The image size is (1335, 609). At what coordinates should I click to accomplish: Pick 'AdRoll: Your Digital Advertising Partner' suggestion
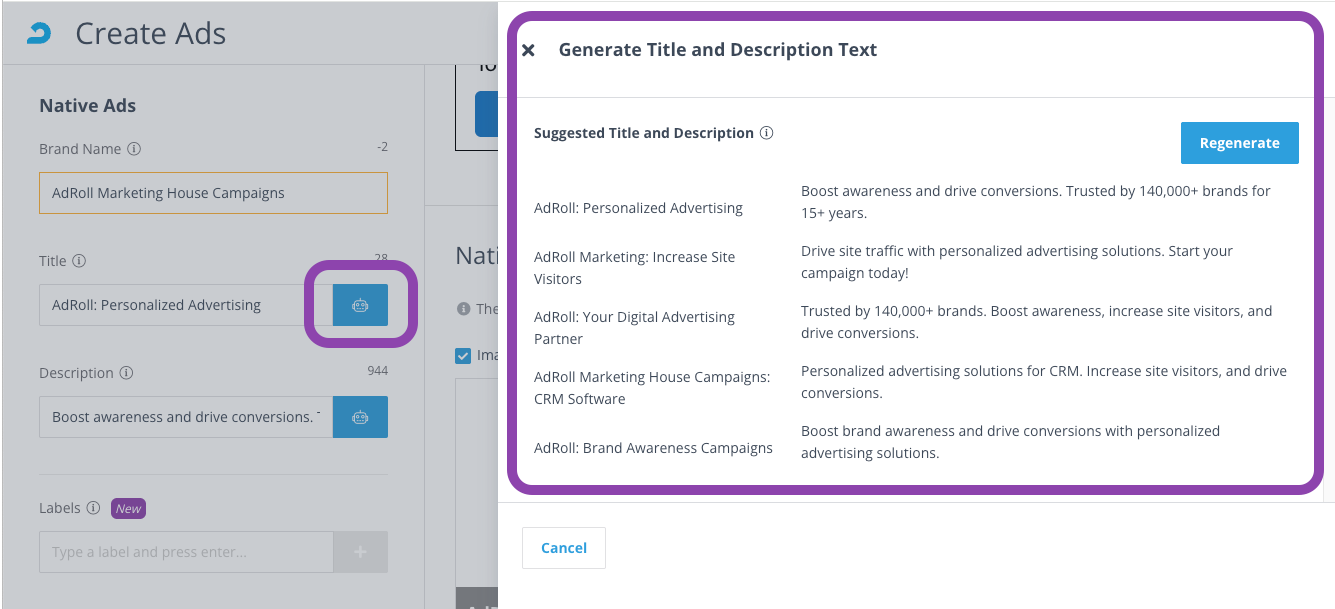tap(634, 328)
